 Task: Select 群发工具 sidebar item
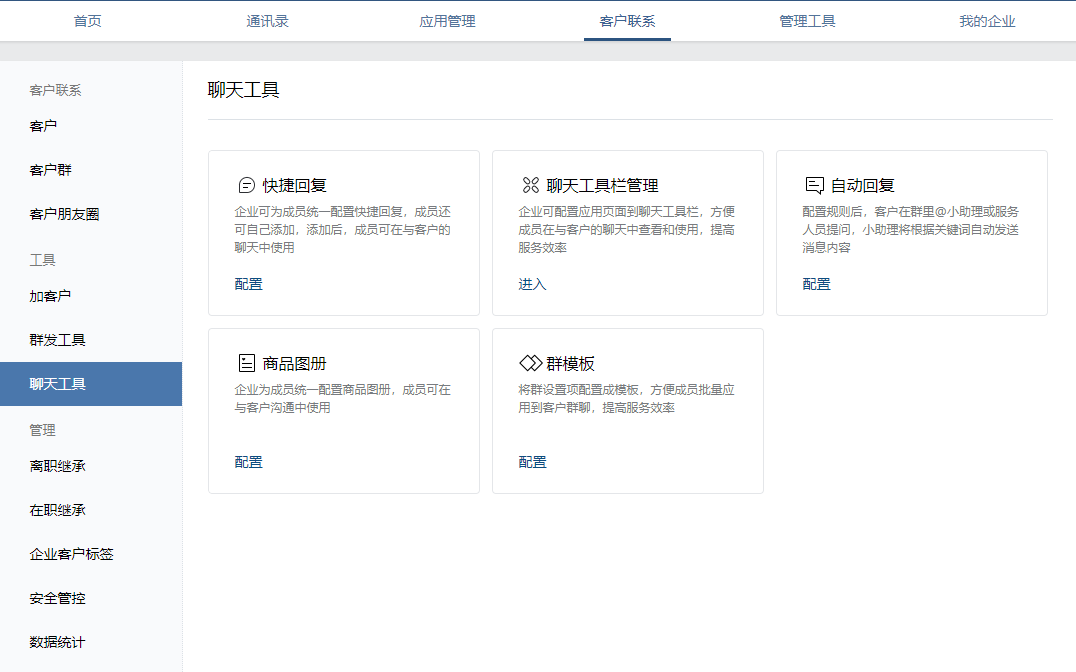click(58, 340)
